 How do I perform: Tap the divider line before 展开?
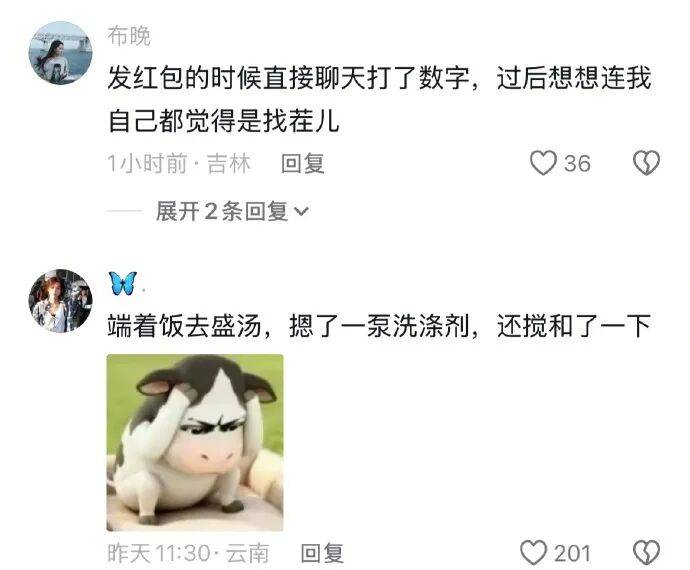[x=124, y=211]
